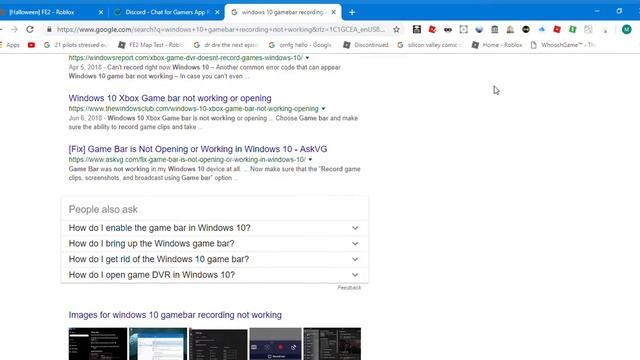Open the second image thumbnail with blue window

click(158, 344)
